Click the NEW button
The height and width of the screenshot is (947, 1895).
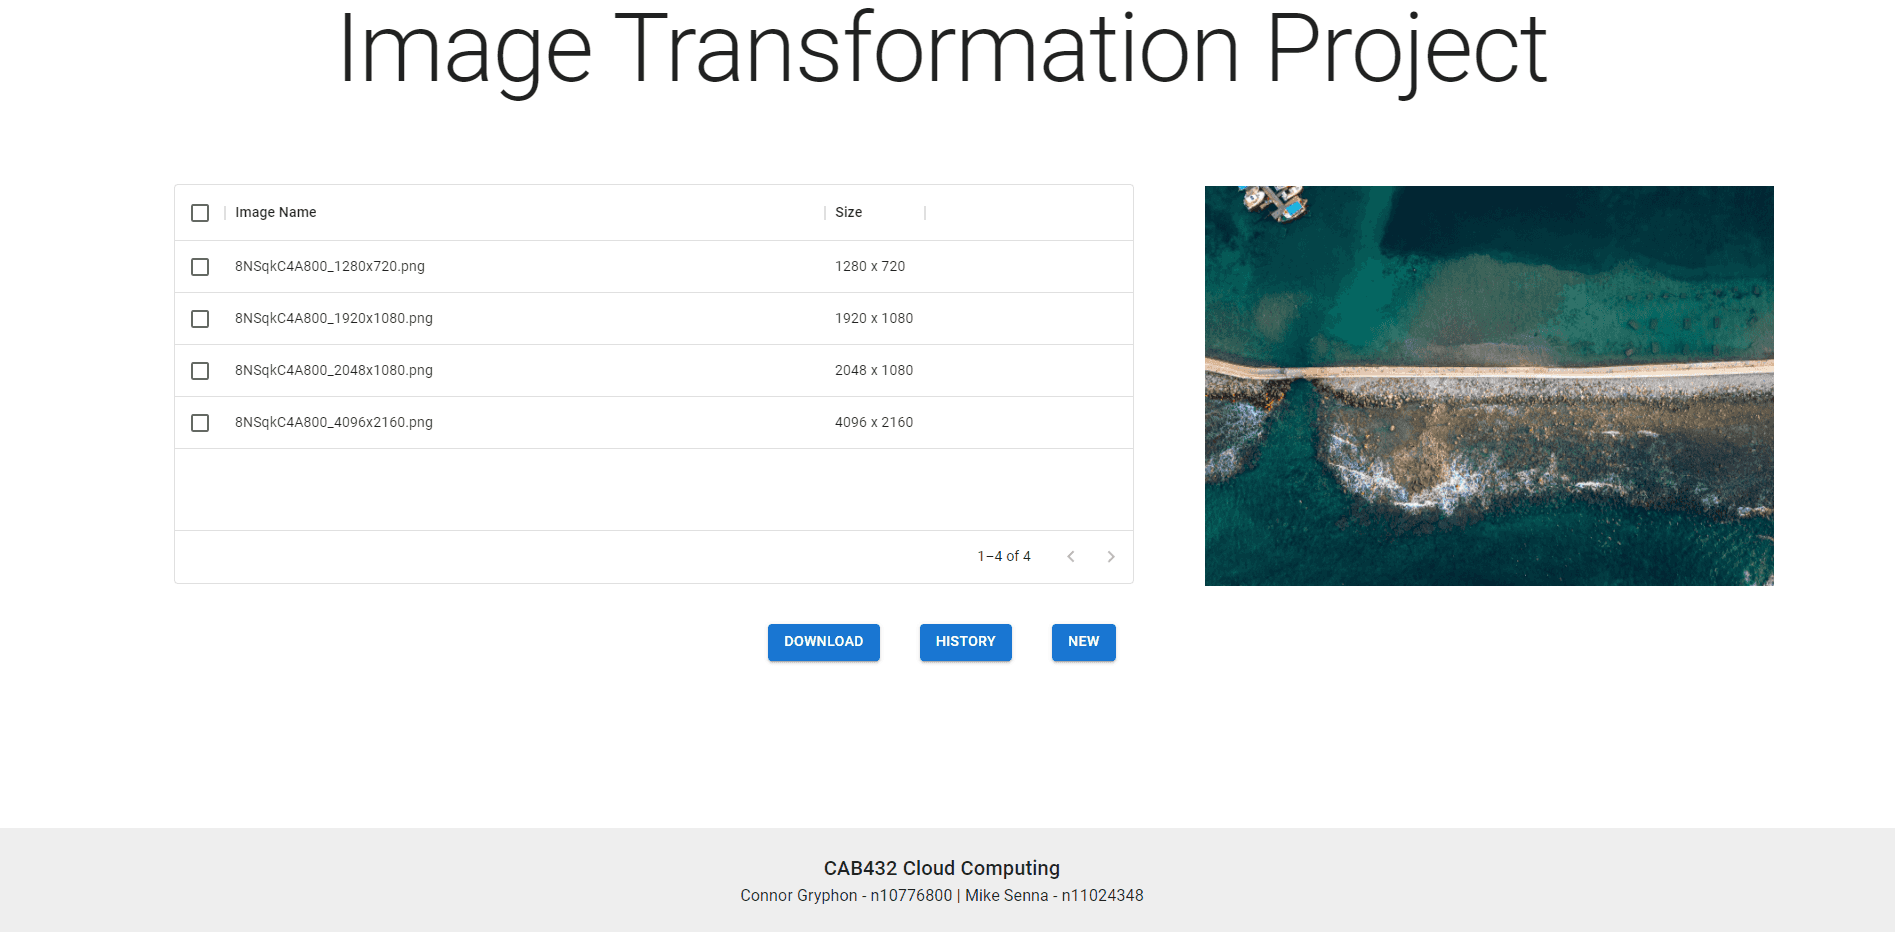pos(1083,642)
